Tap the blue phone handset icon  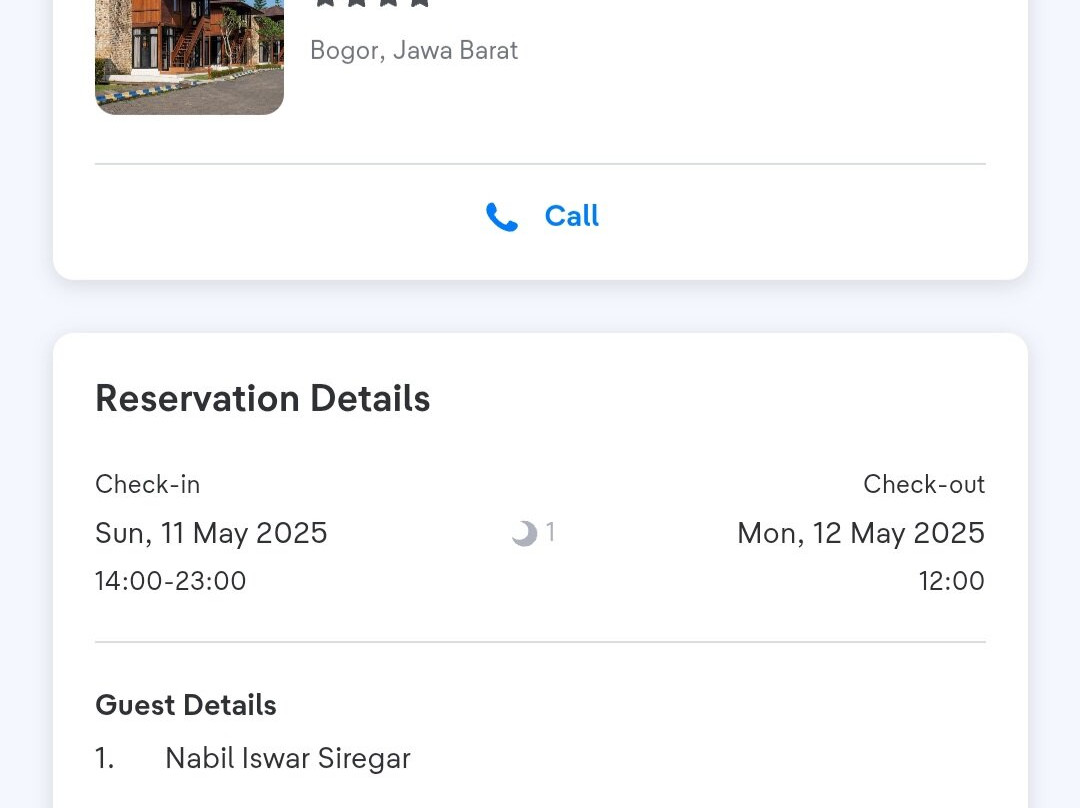(501, 216)
